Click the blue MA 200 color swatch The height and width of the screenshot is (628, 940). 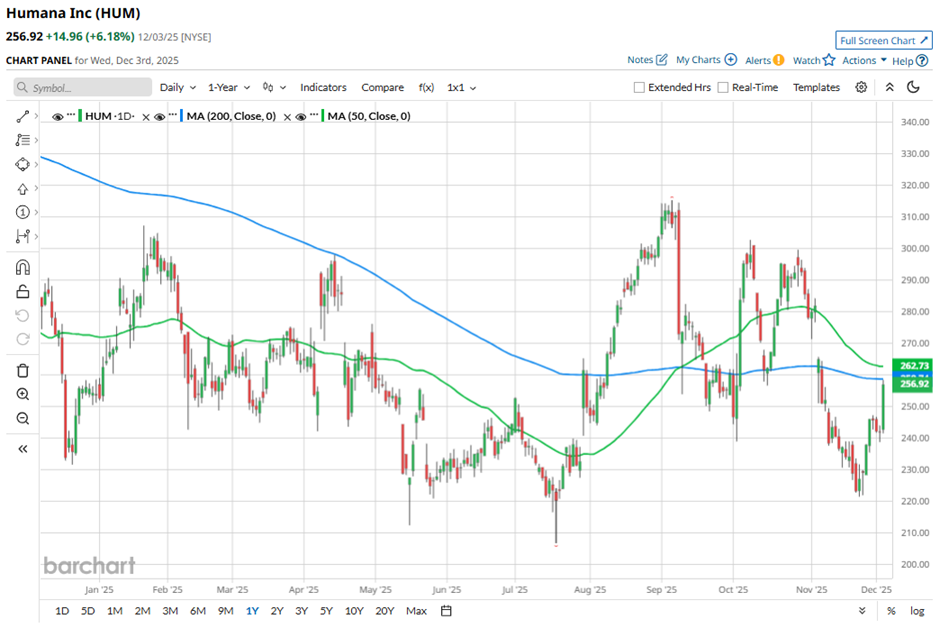pyautogui.click(x=183, y=117)
